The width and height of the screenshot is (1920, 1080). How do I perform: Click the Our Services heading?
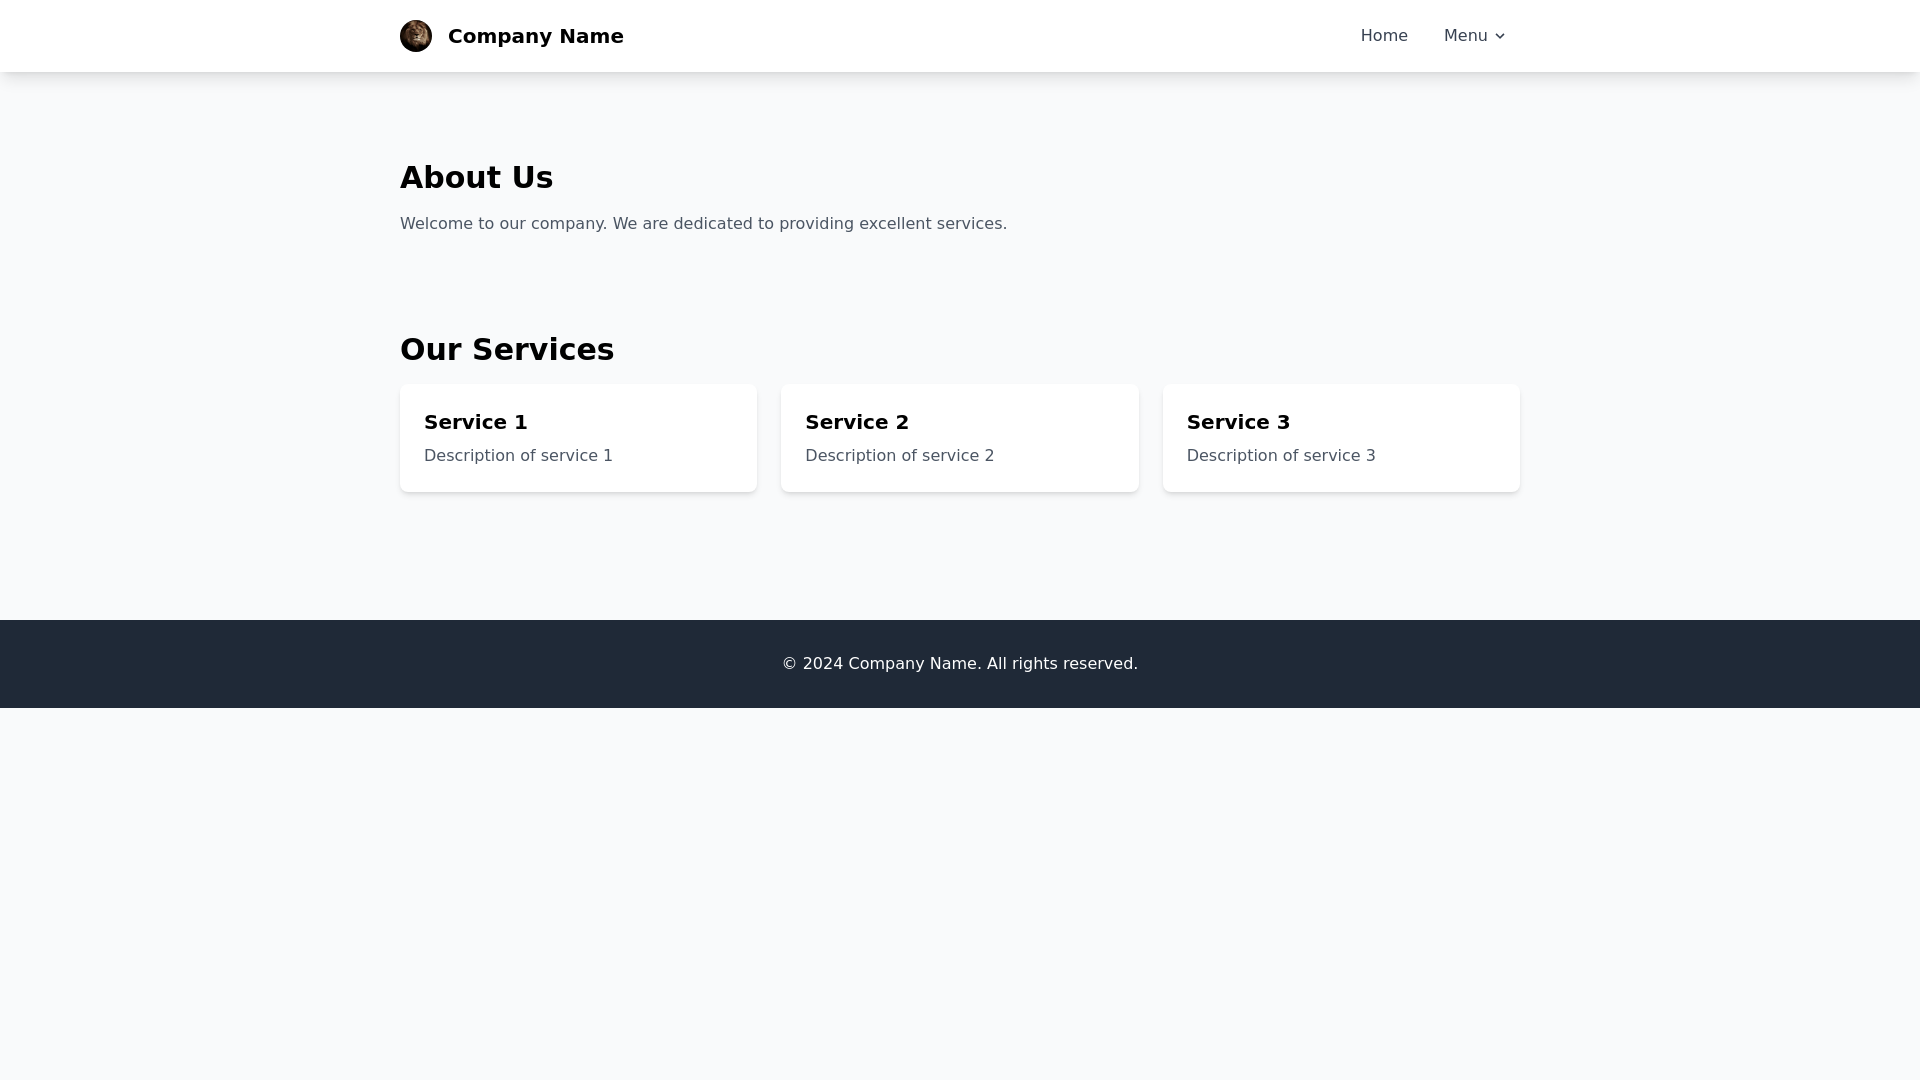coord(507,349)
